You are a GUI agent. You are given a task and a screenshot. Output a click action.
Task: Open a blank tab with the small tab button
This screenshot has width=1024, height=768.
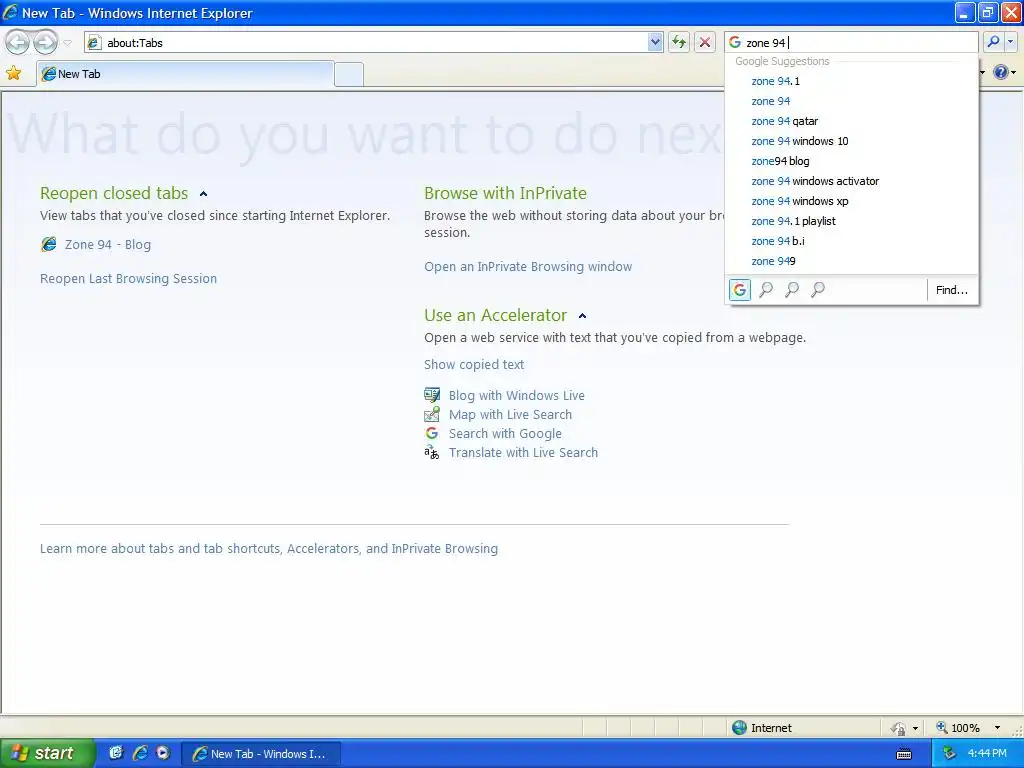pyautogui.click(x=349, y=74)
